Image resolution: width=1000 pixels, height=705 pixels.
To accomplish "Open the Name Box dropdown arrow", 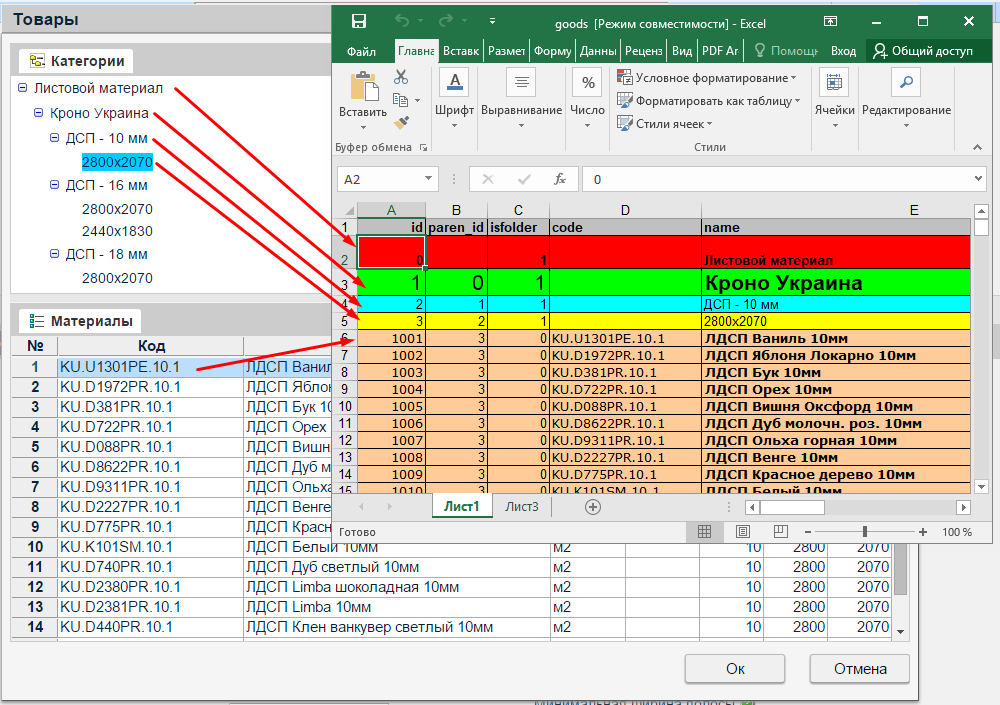I will (429, 180).
